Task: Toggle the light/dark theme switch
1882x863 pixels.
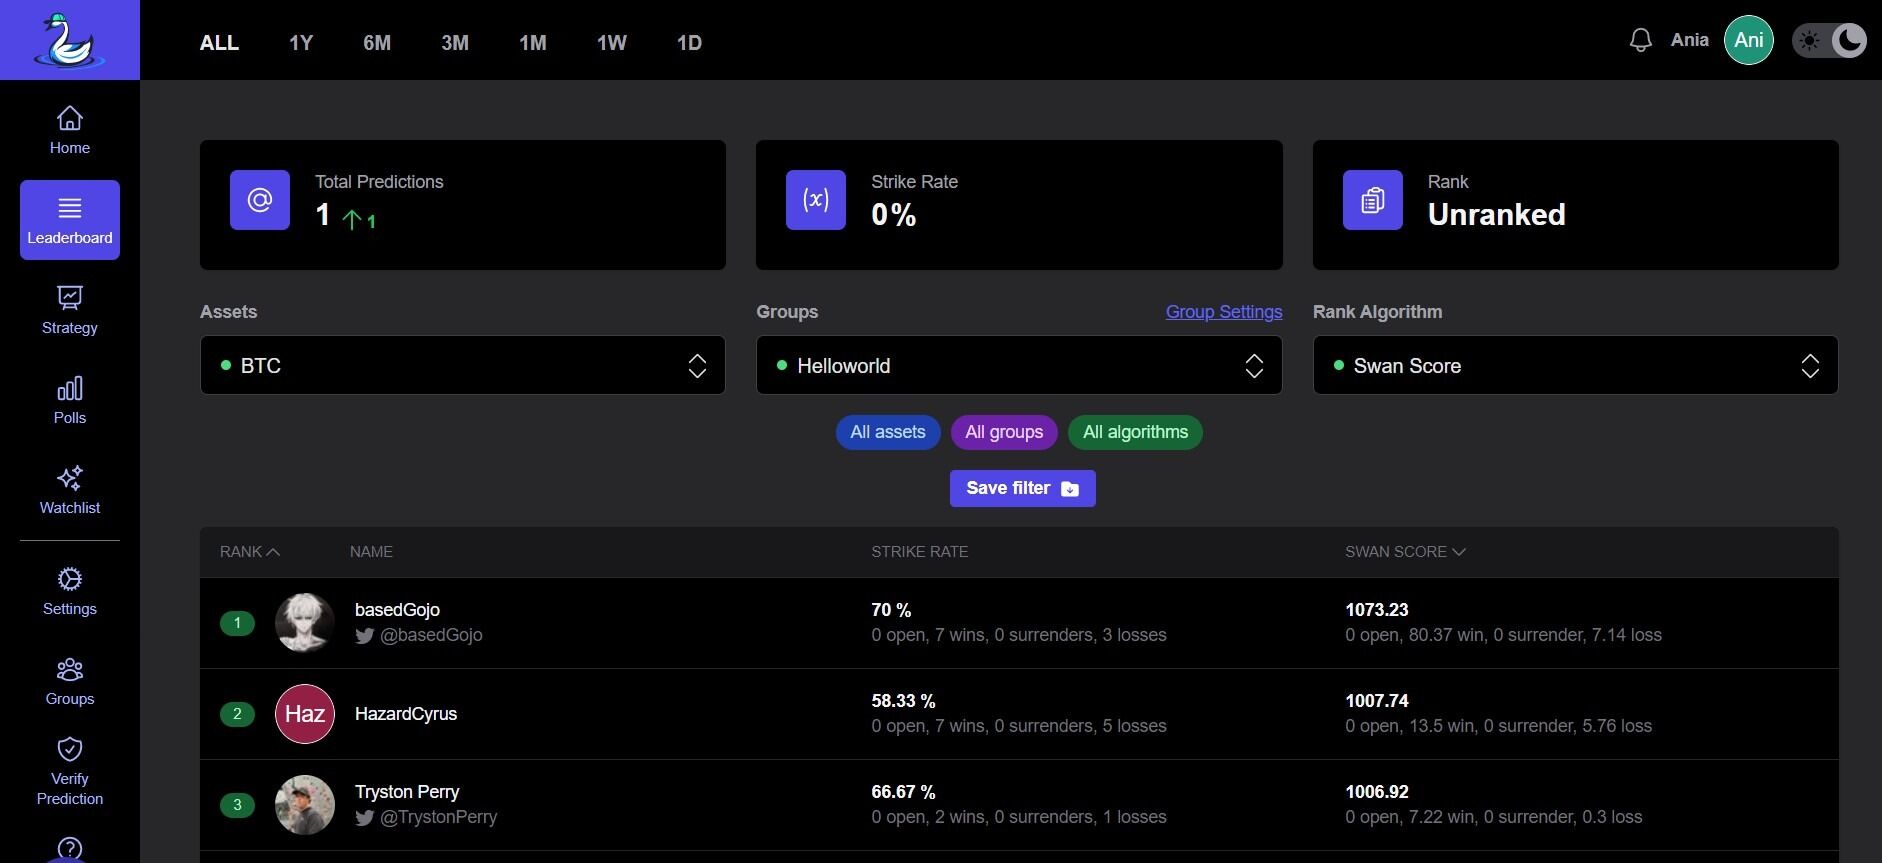Action: coord(1829,40)
